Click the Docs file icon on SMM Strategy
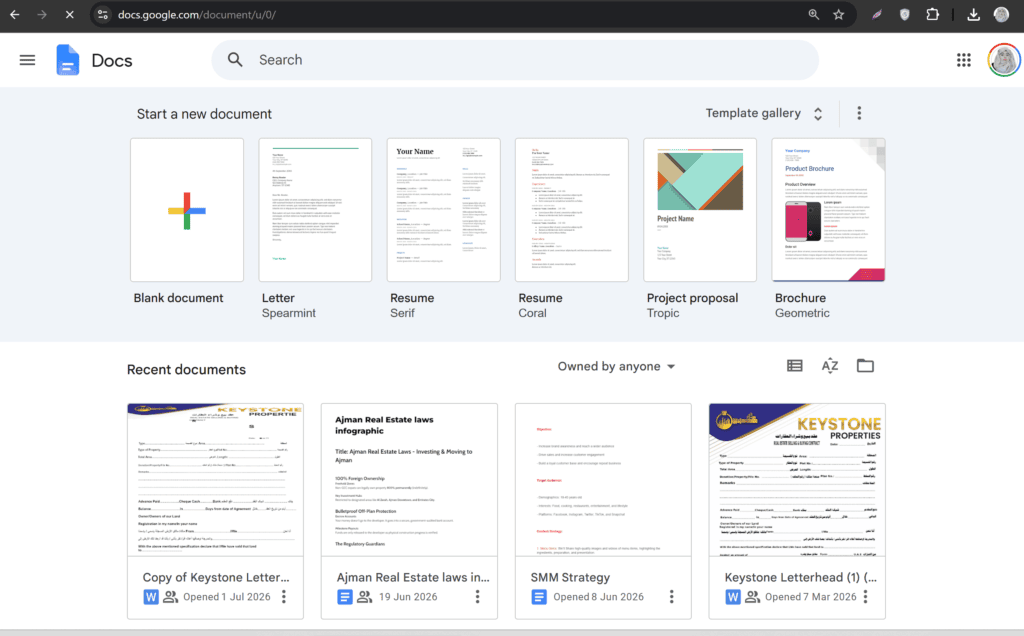Image resolution: width=1024 pixels, height=636 pixels. (539, 597)
